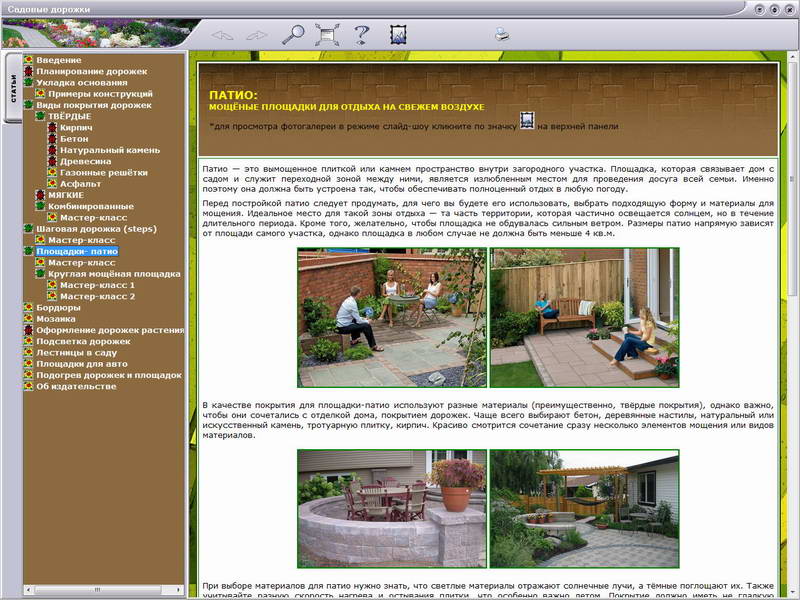Screen dimensions: 800x600
Task: Click the green icon beside Площадки- патио
Action: pos(29,251)
